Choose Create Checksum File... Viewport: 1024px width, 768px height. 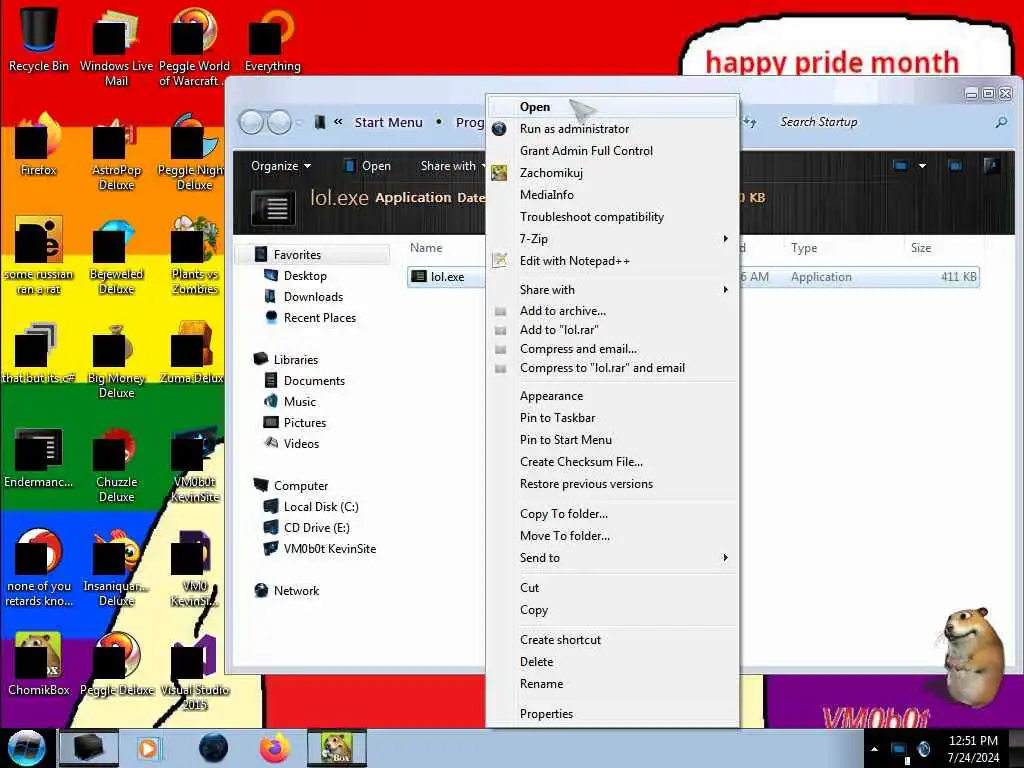(613, 462)
